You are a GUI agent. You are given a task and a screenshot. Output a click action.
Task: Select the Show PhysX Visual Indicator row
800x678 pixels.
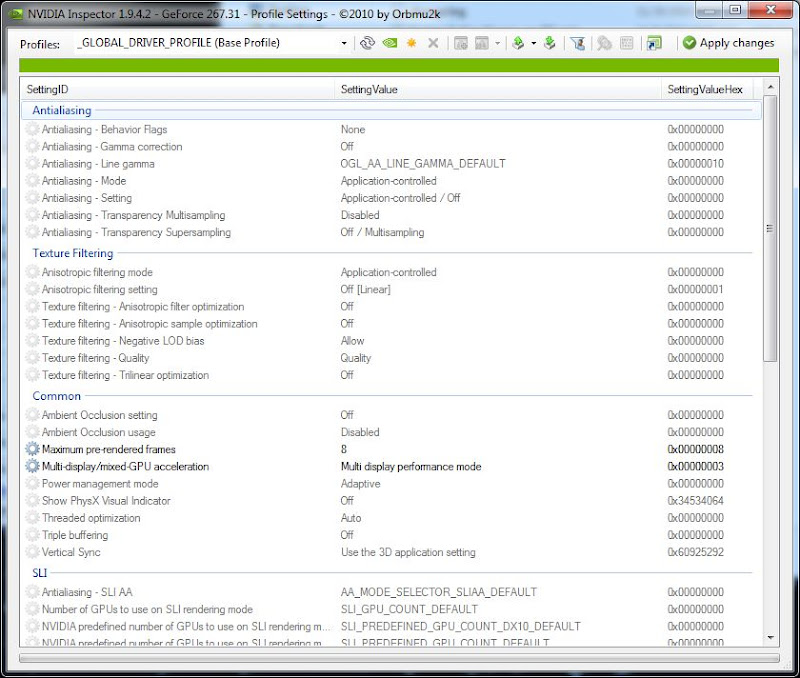point(391,500)
